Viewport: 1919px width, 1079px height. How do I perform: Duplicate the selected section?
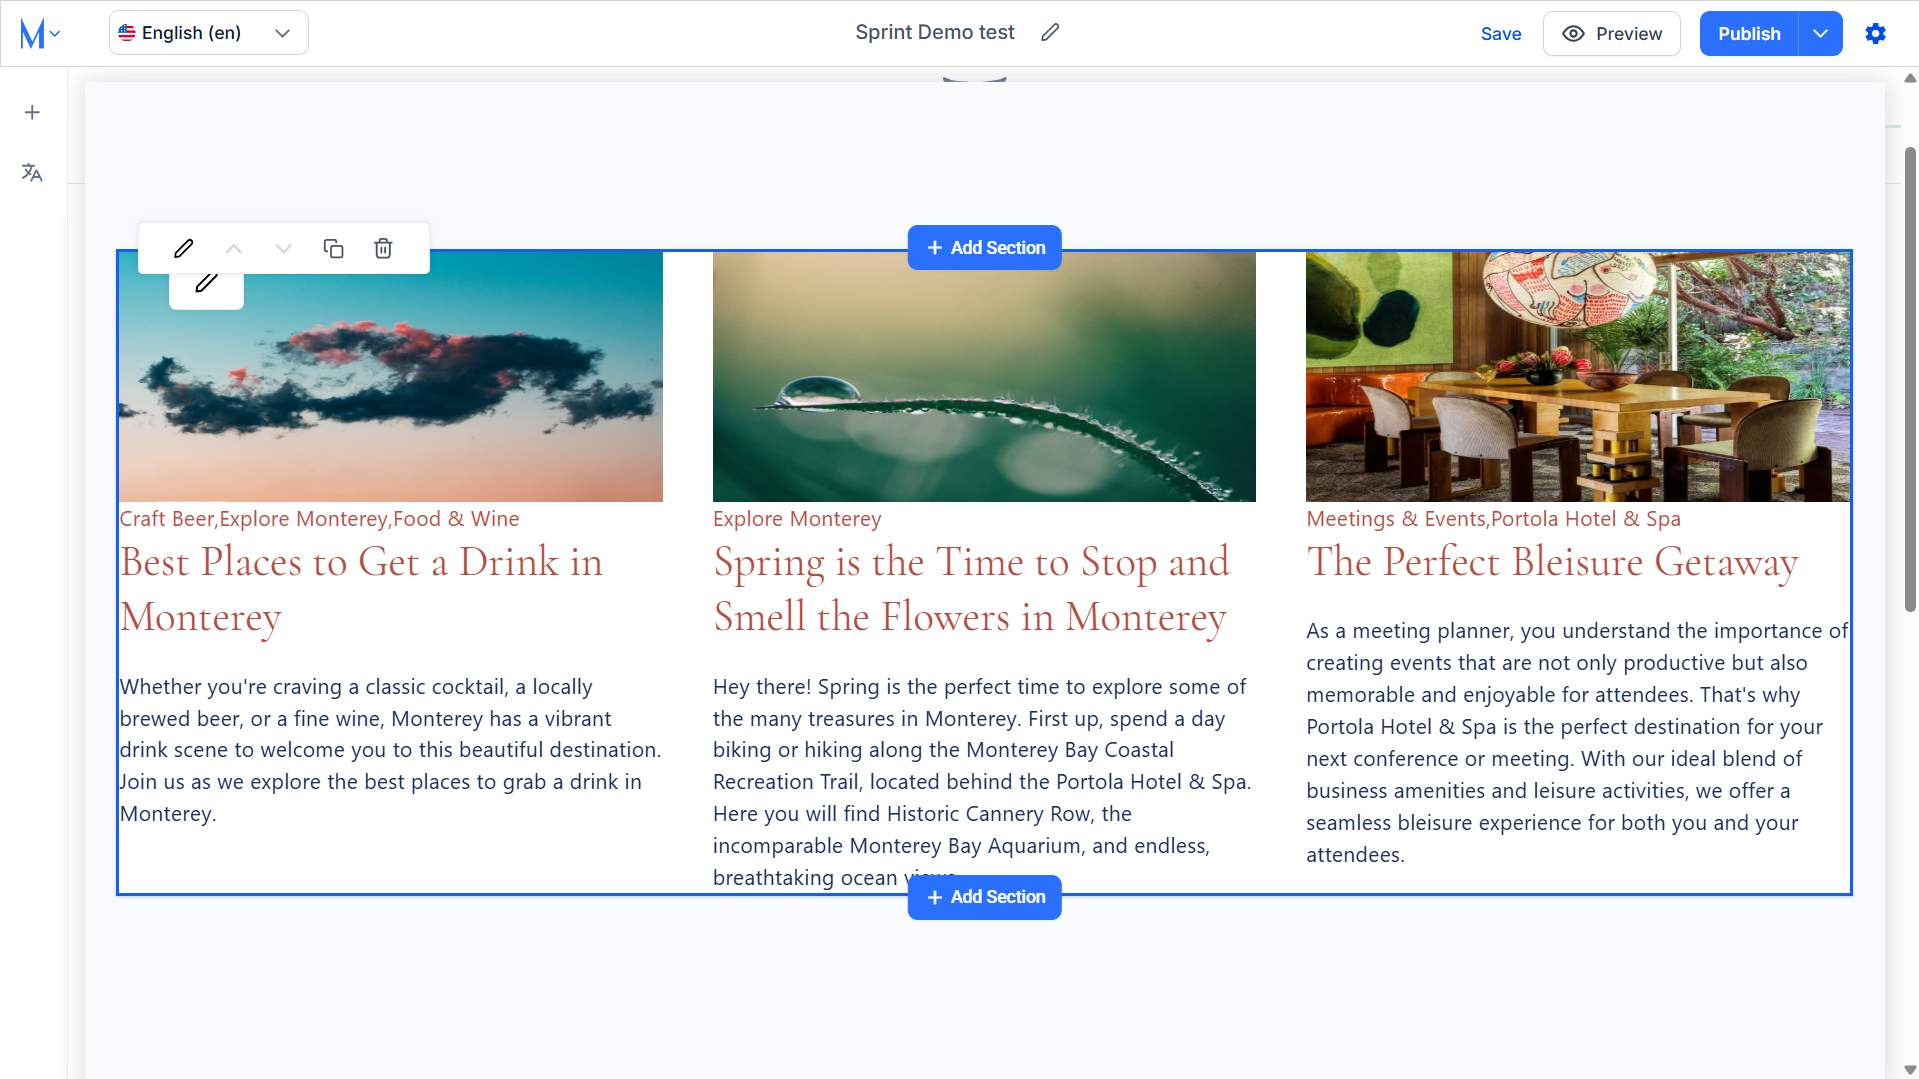click(x=333, y=248)
